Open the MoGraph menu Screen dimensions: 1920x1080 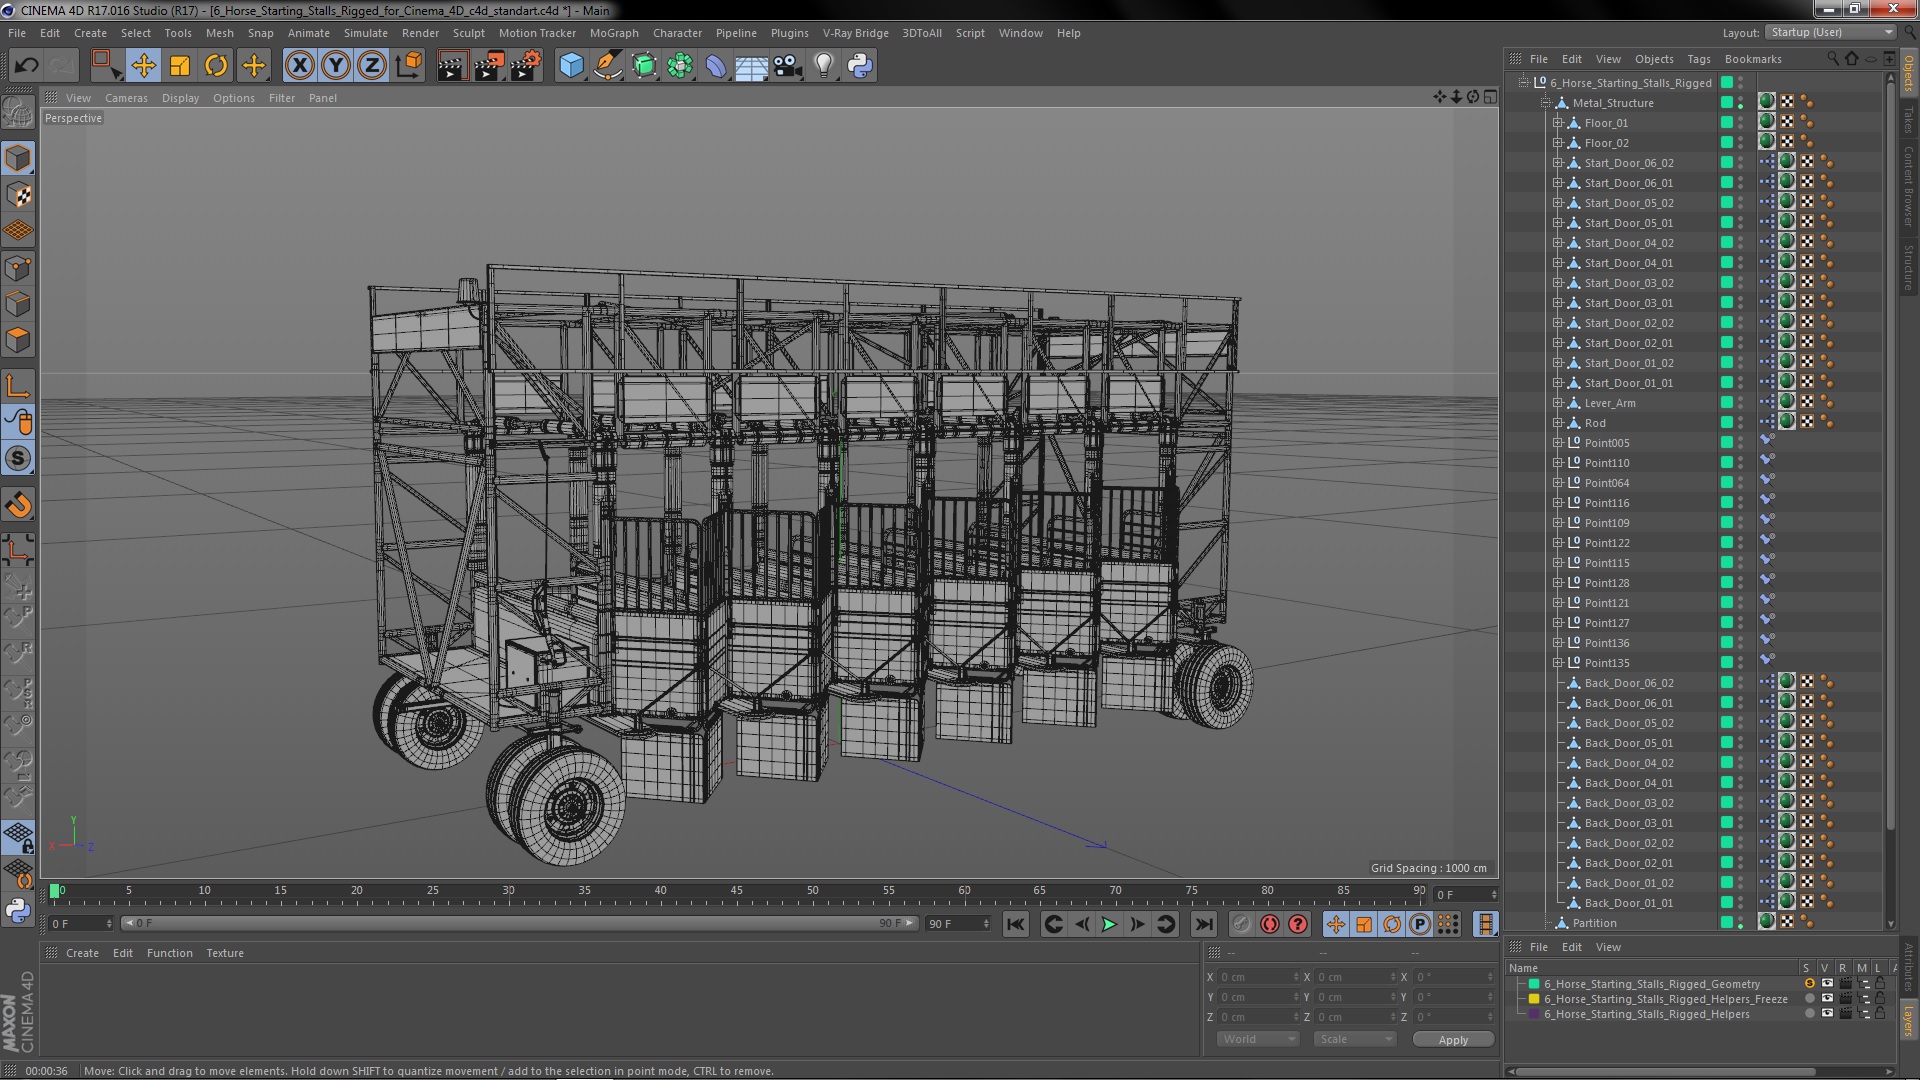pyautogui.click(x=614, y=33)
